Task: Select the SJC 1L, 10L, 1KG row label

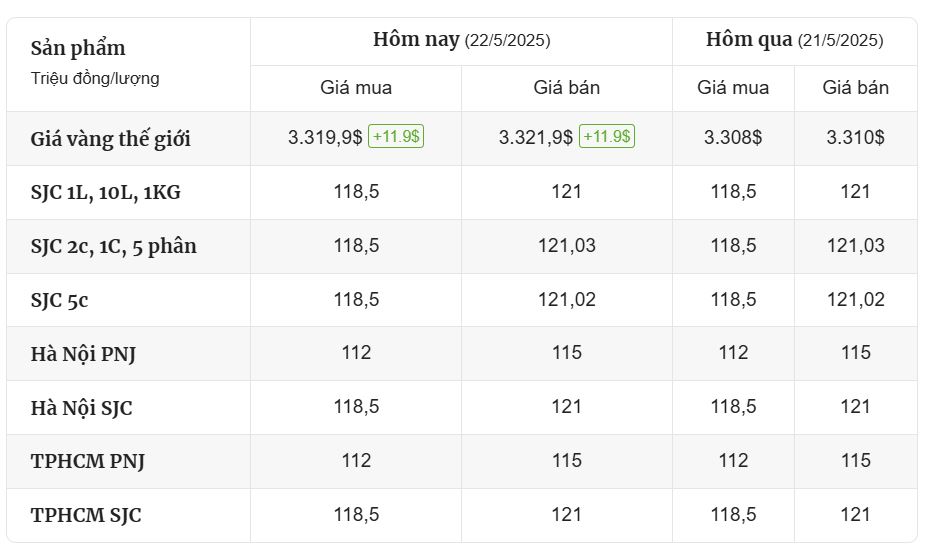Action: pyautogui.click(x=106, y=193)
